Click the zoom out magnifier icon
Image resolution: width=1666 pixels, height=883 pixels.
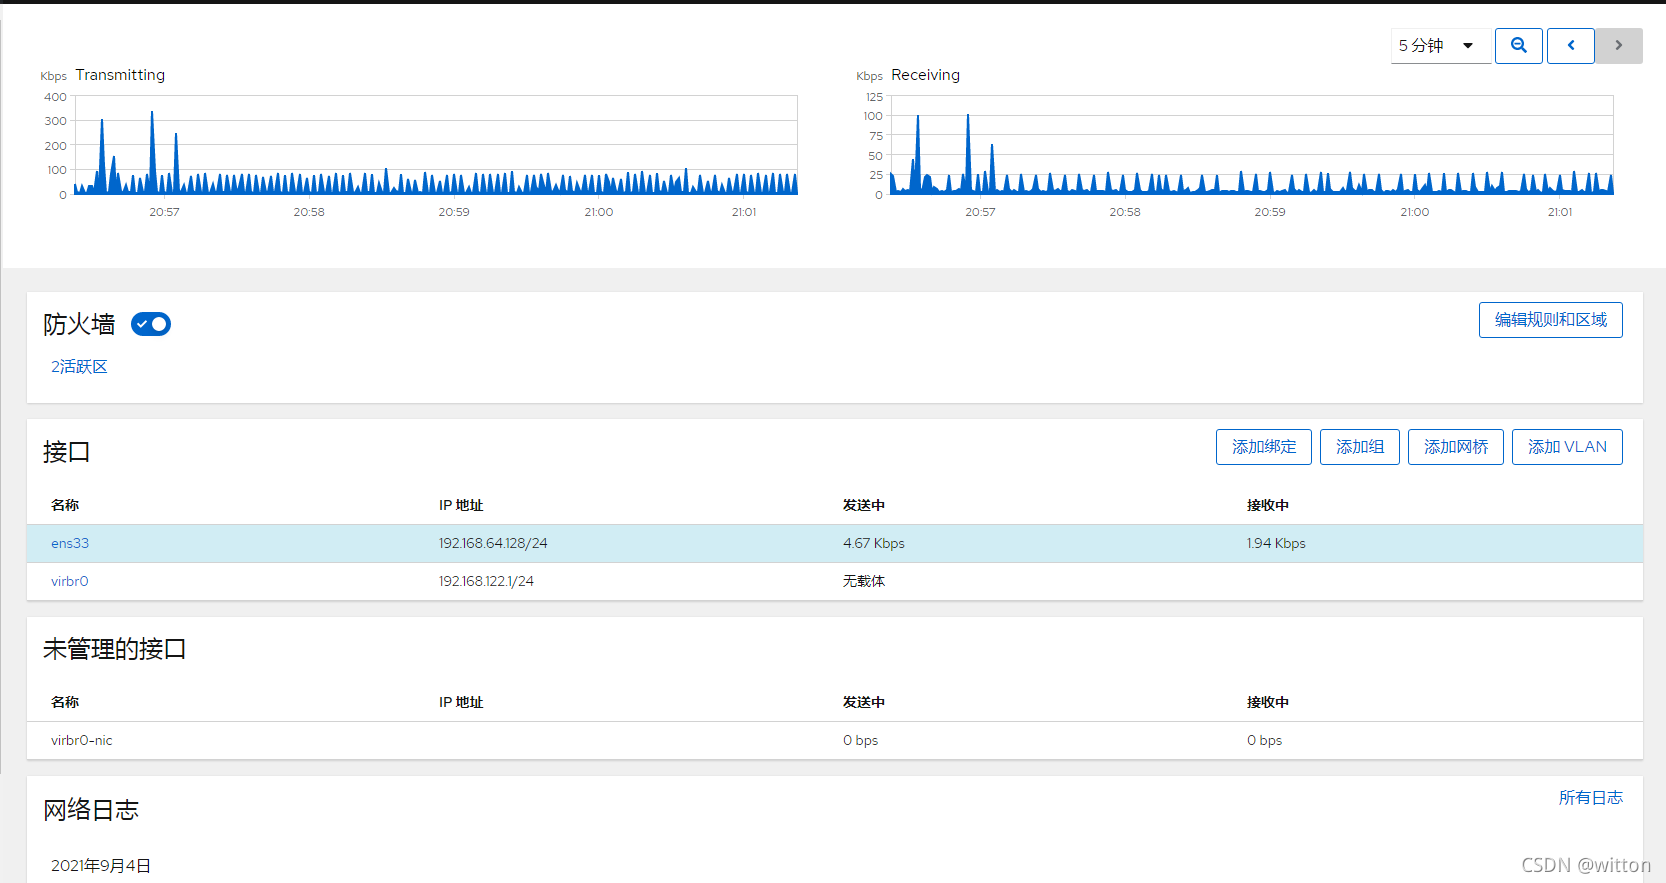coord(1518,46)
